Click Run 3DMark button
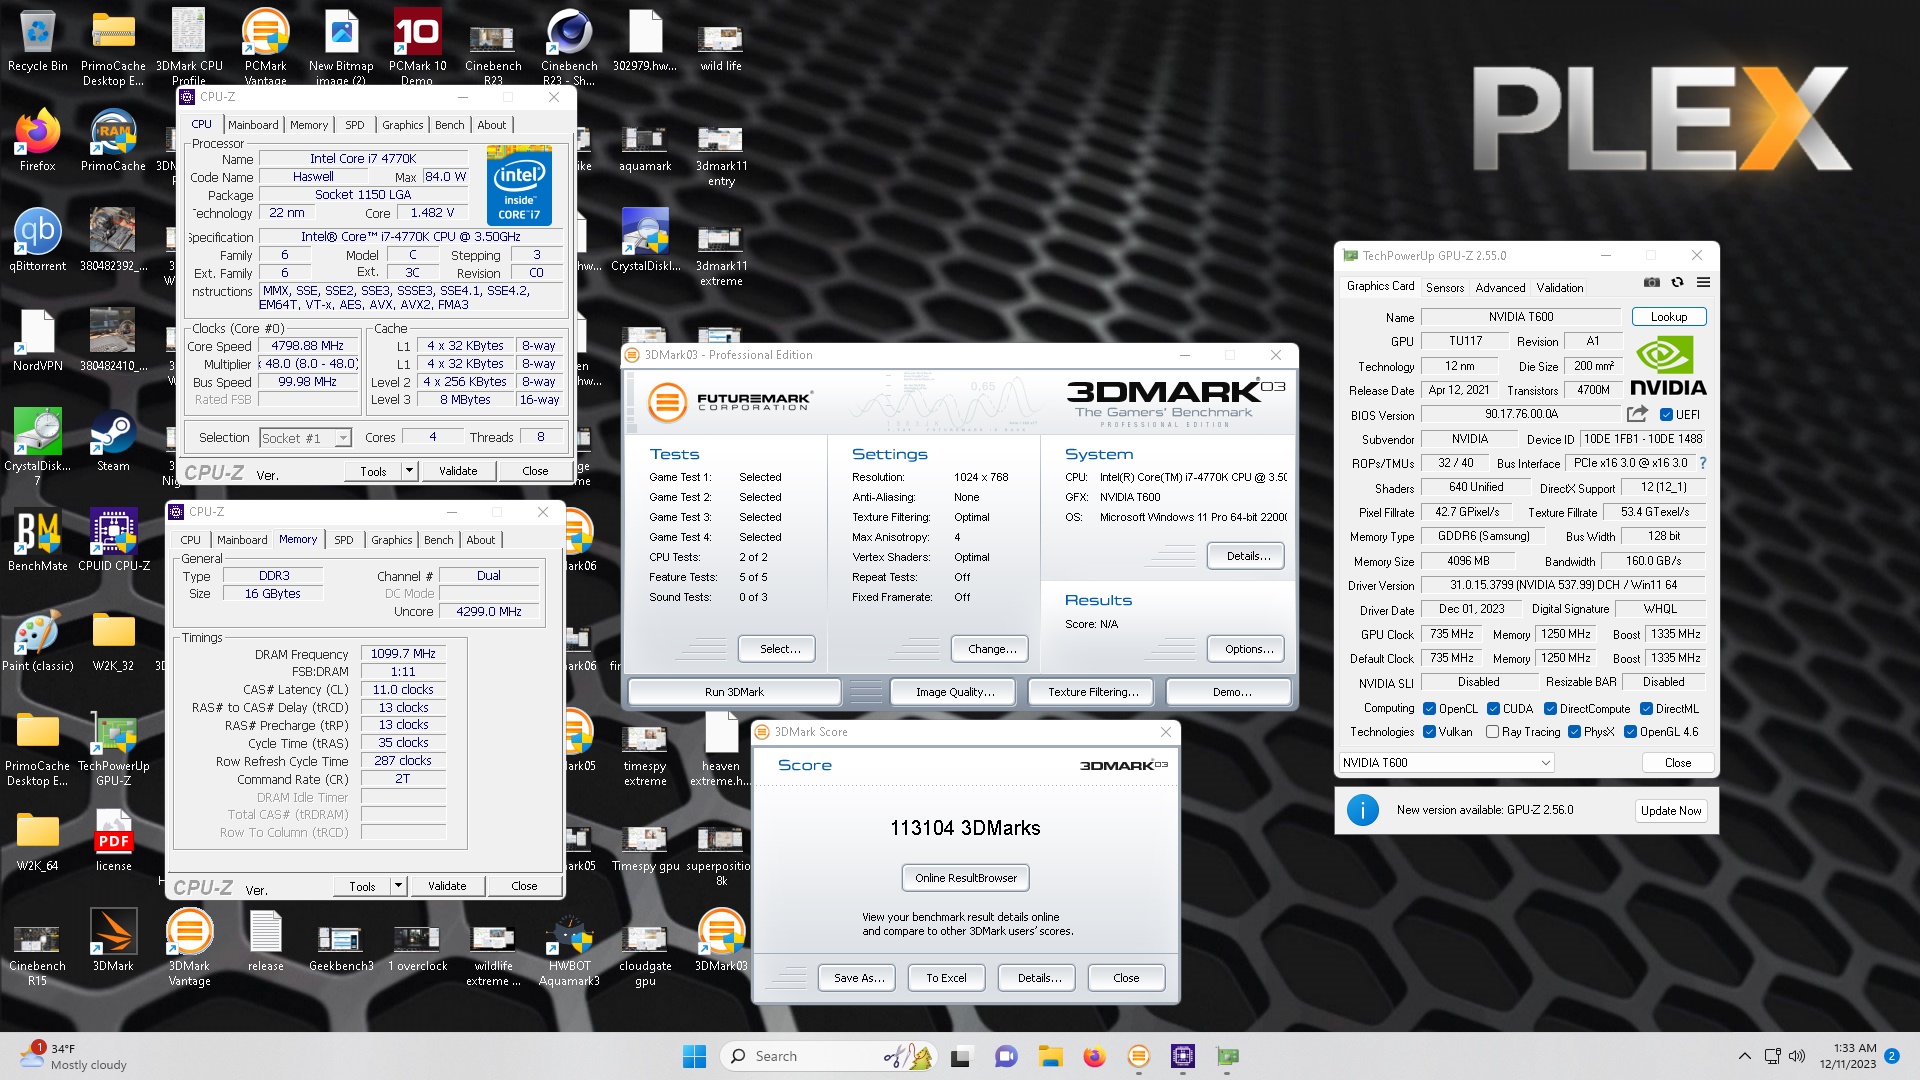This screenshot has width=1920, height=1080. tap(734, 692)
